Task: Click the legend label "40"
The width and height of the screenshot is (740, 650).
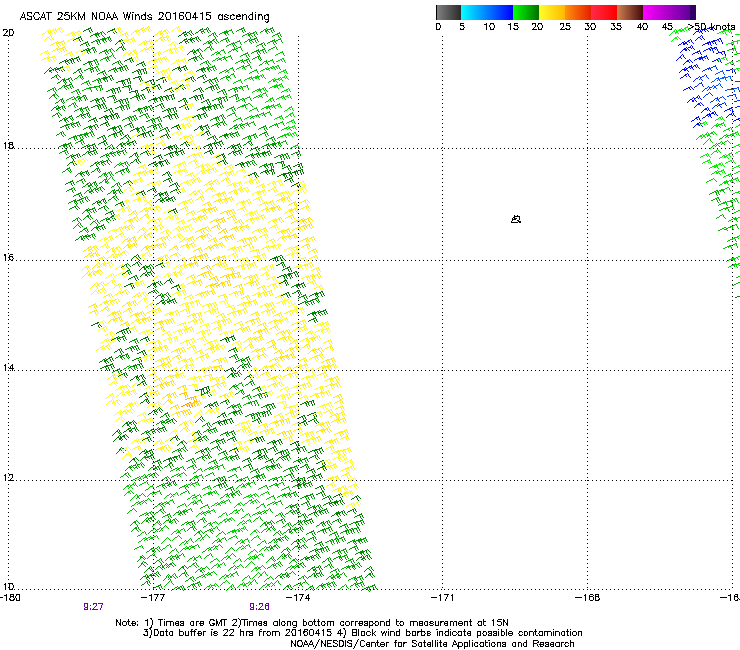Action: pos(642,27)
